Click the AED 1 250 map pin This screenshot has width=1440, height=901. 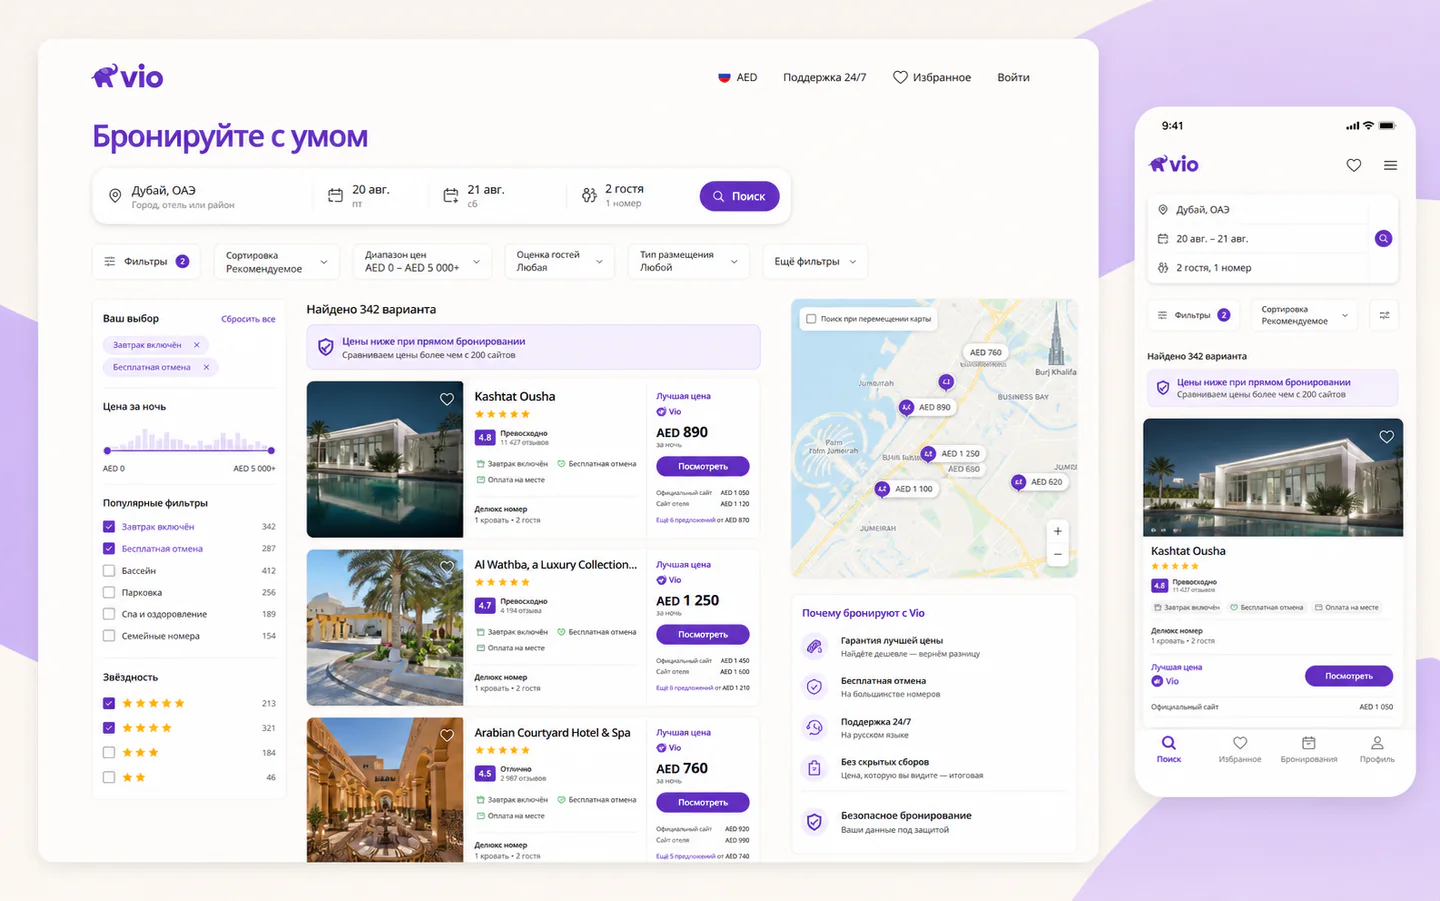(x=951, y=453)
